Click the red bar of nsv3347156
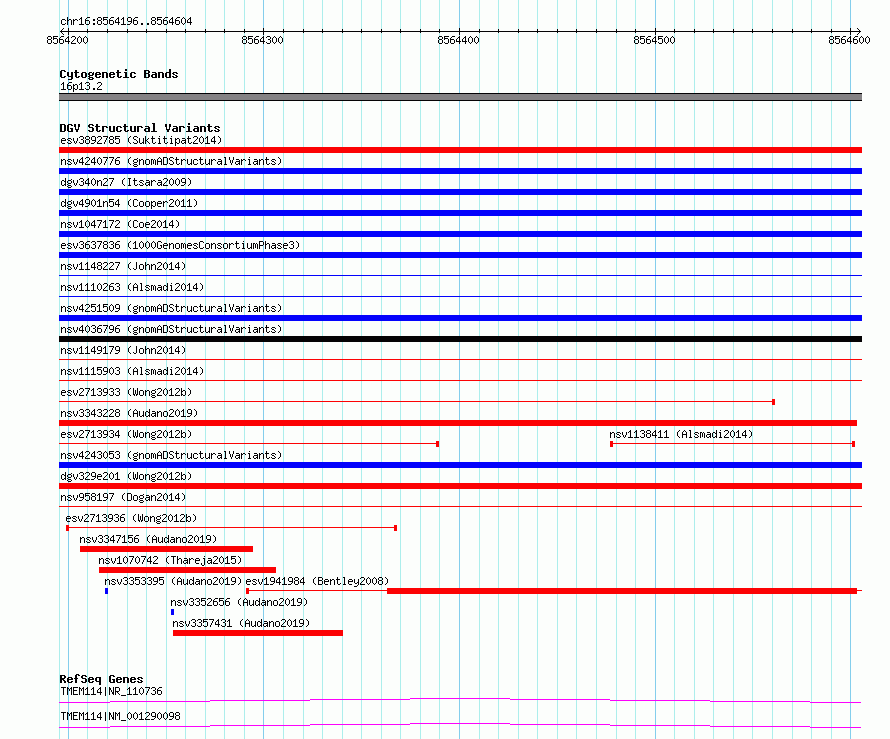Viewport: 890px width, 739px height. (166, 549)
